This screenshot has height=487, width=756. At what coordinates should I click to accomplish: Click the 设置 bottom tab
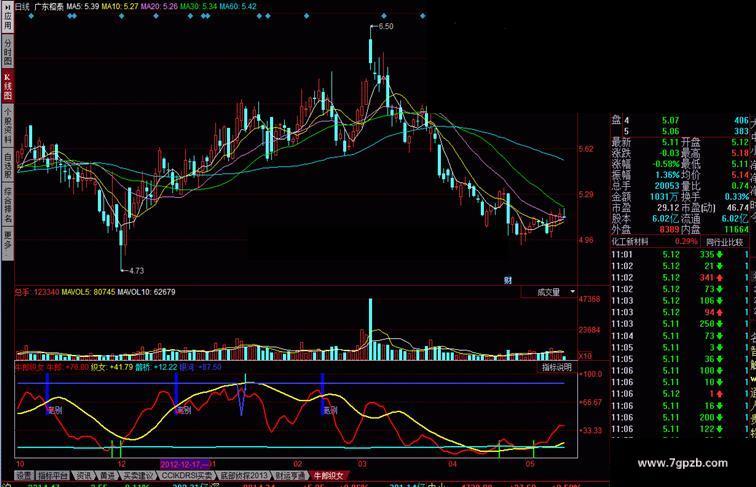coord(25,475)
